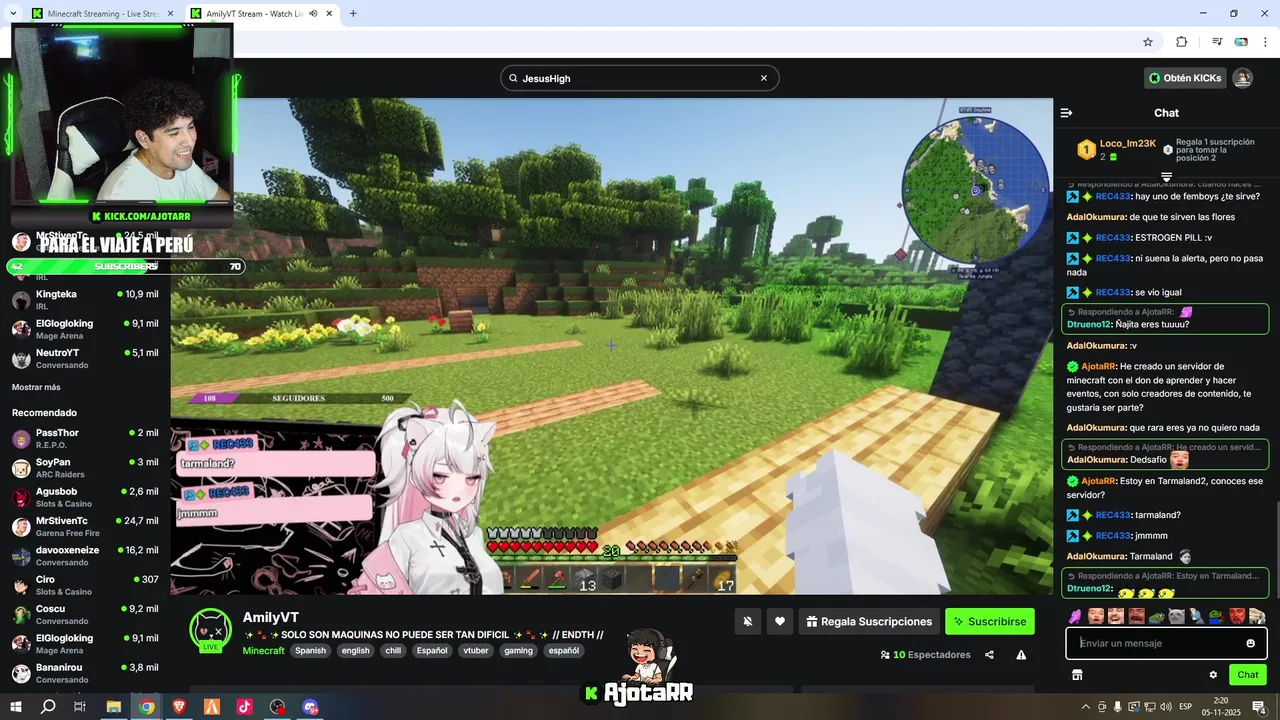This screenshot has width=1280, height=720.
Task: Insert the grey cat emote
Action: pos(1176,616)
